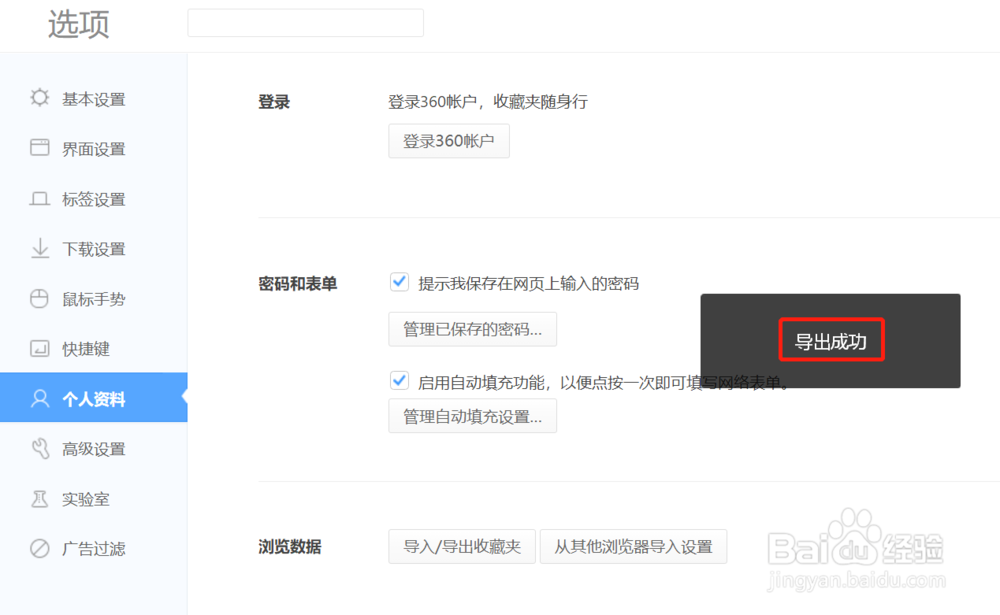Click the person icon beside 个人资料

tap(40, 398)
